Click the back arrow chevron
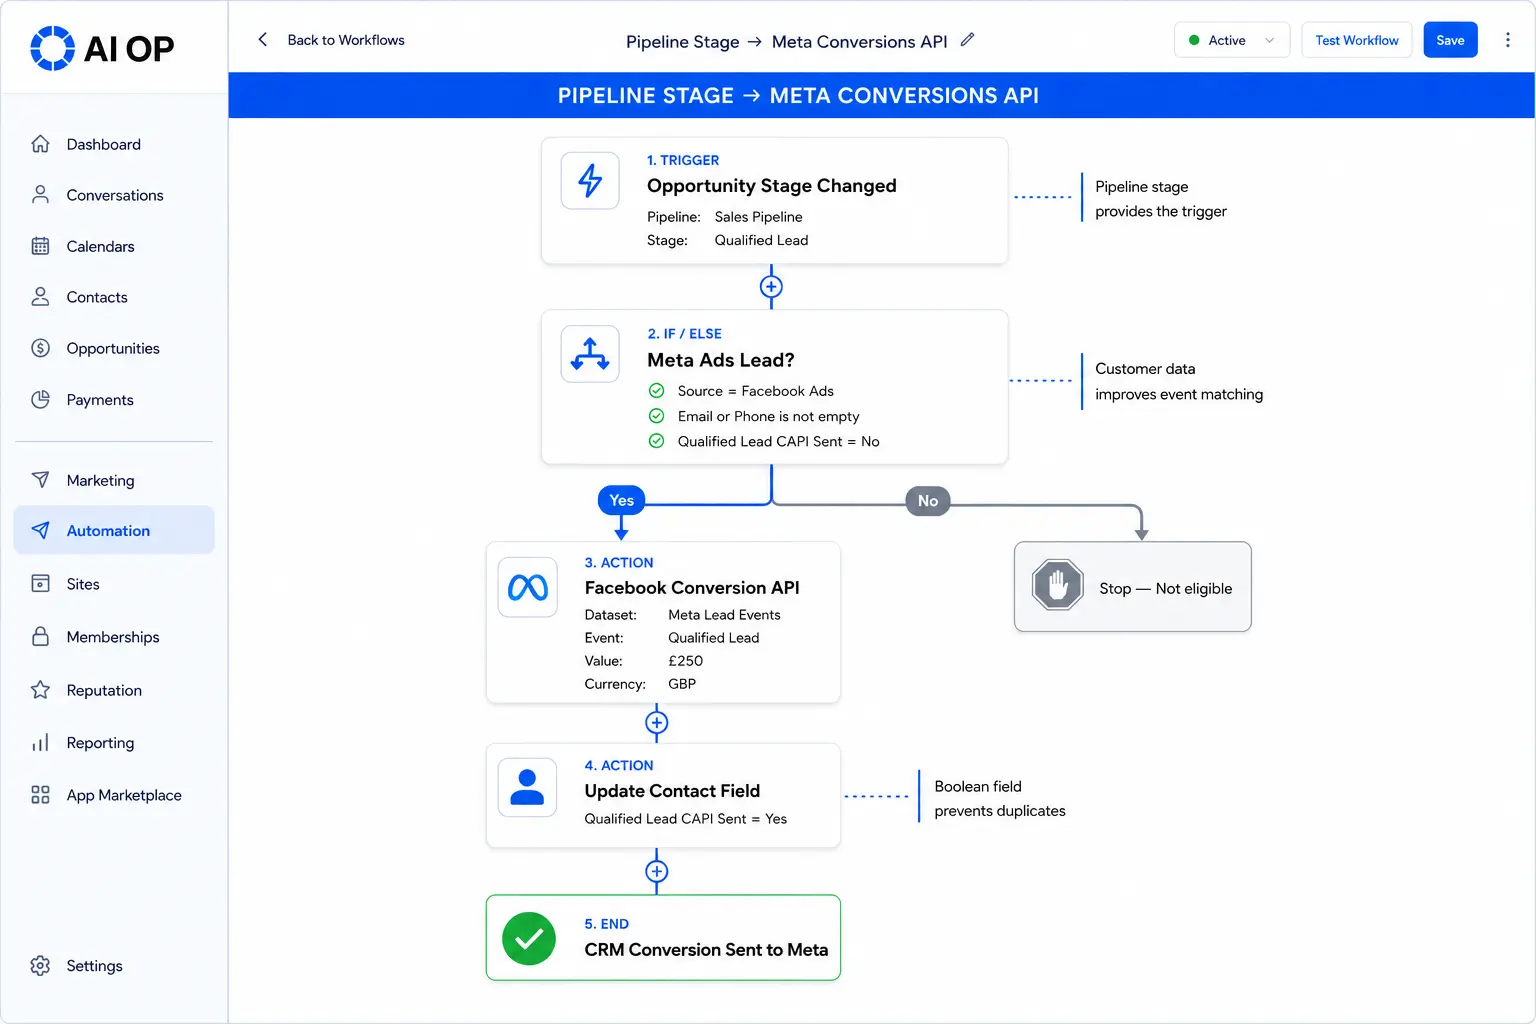Image resolution: width=1536 pixels, height=1024 pixels. click(263, 40)
